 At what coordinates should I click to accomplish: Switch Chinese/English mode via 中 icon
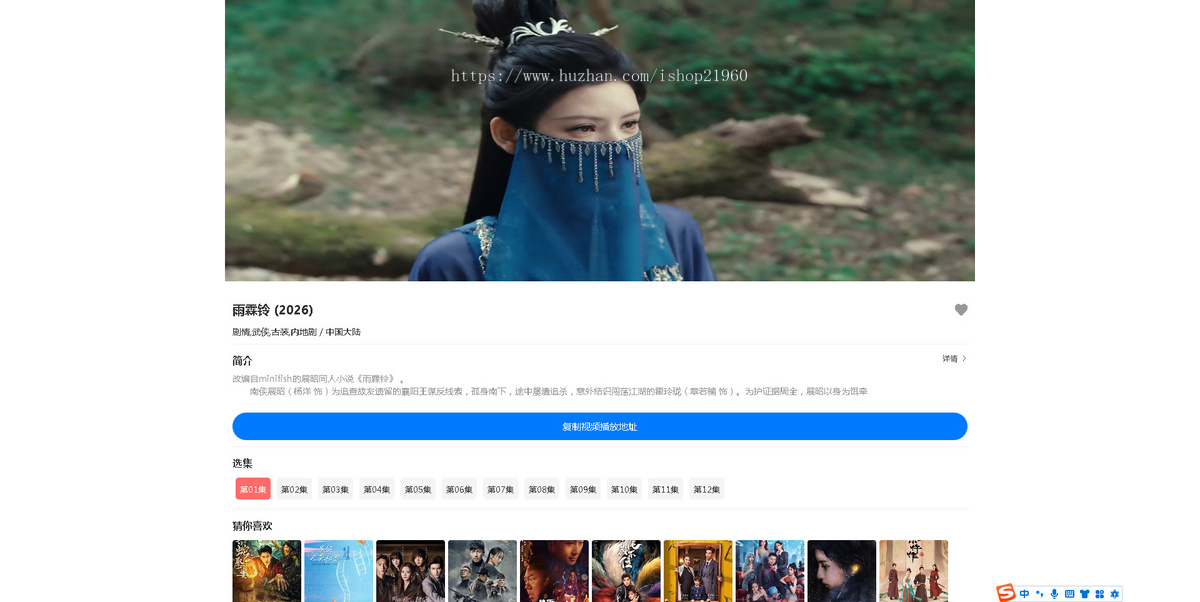tap(1025, 594)
